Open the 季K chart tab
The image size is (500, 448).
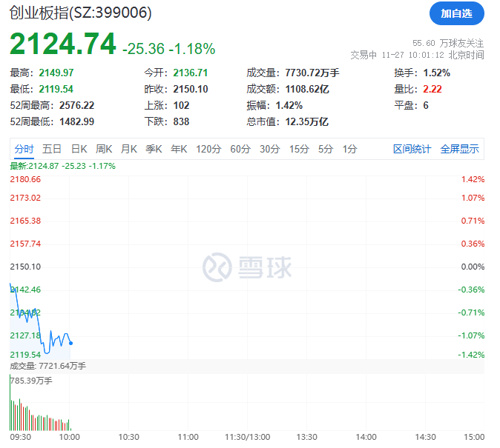click(x=154, y=149)
